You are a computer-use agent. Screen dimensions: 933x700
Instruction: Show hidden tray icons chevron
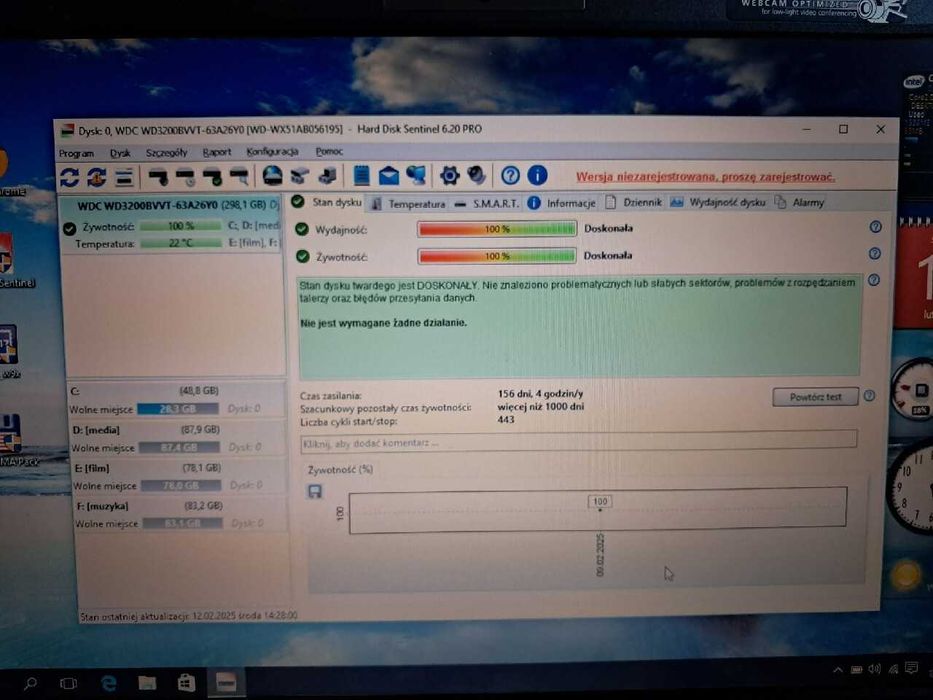click(837, 670)
